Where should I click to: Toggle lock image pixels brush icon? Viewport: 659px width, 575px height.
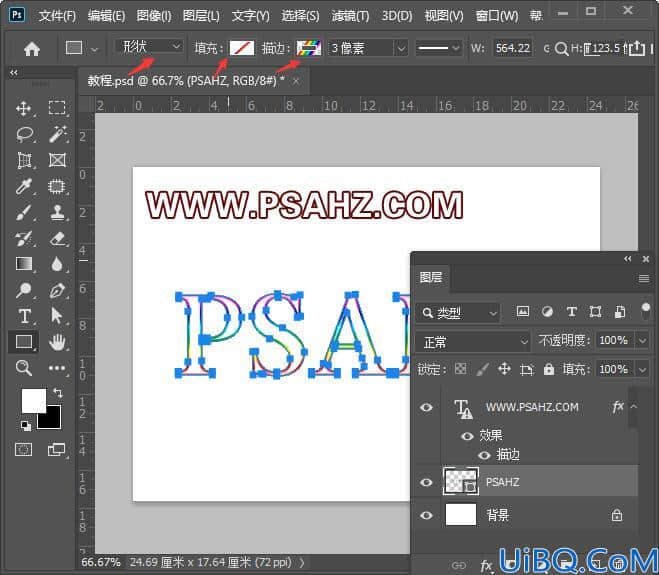point(483,369)
